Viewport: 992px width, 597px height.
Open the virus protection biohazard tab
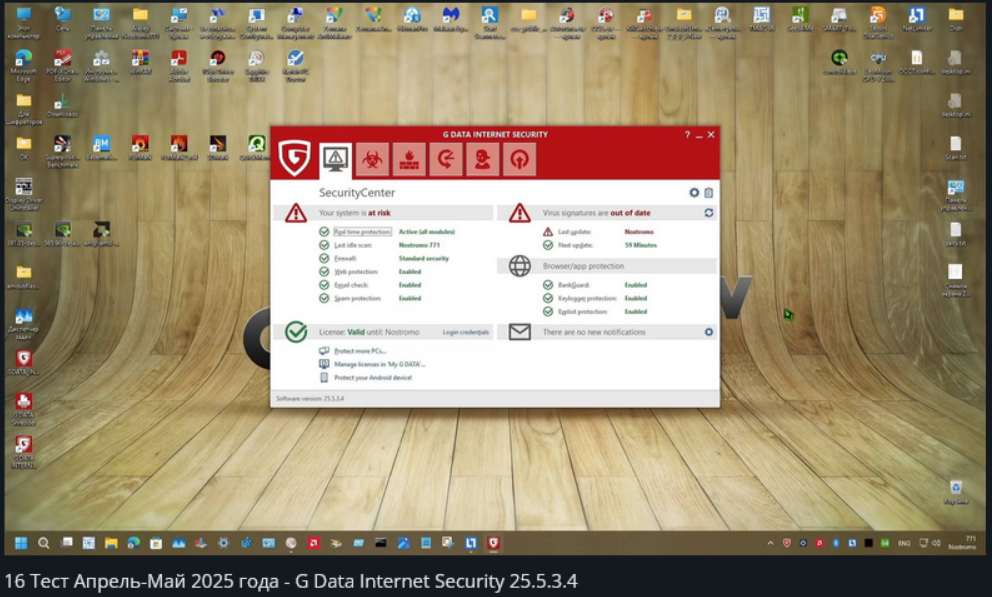pyautogui.click(x=372, y=159)
